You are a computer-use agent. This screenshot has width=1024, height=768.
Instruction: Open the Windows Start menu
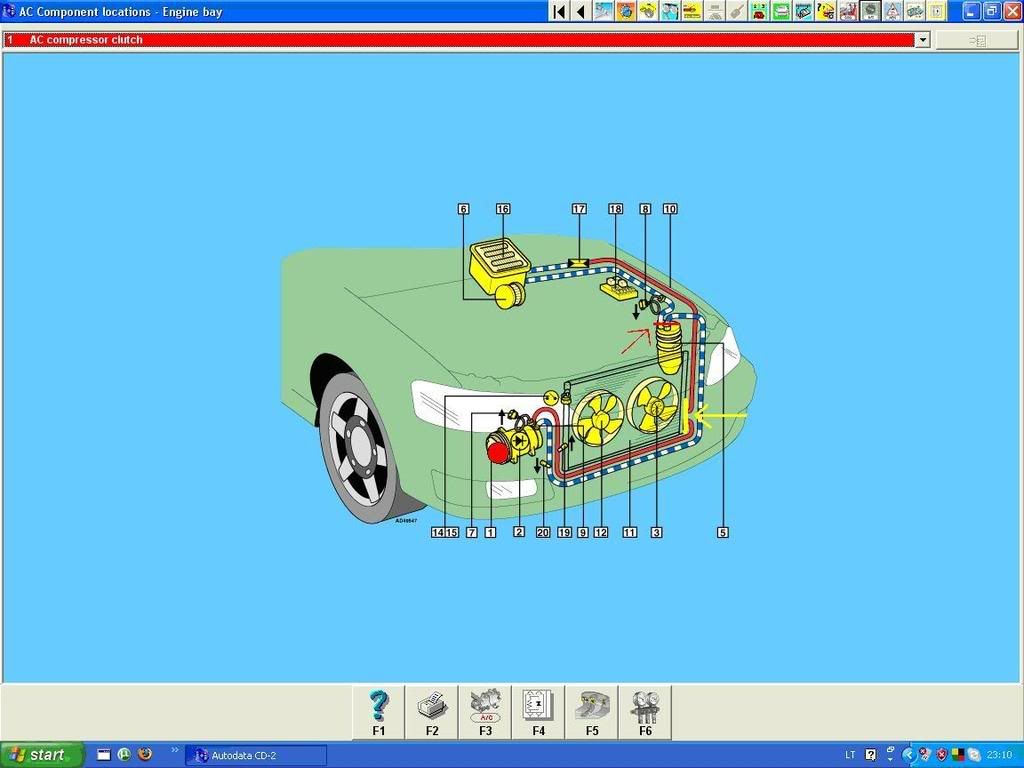[x=40, y=755]
